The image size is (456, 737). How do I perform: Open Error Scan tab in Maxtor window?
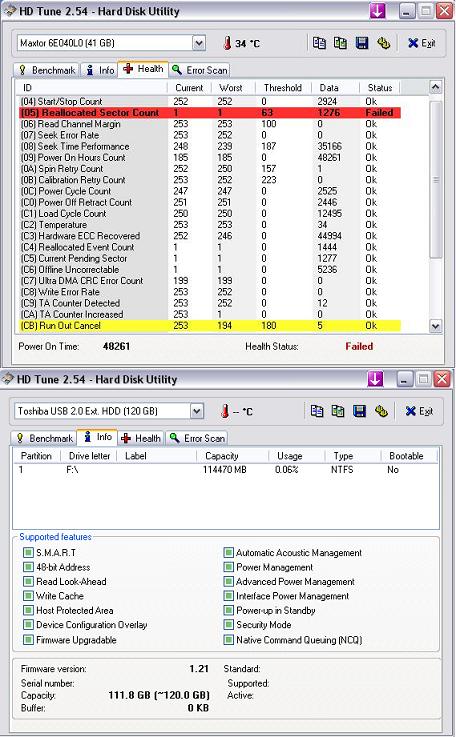tap(199, 70)
